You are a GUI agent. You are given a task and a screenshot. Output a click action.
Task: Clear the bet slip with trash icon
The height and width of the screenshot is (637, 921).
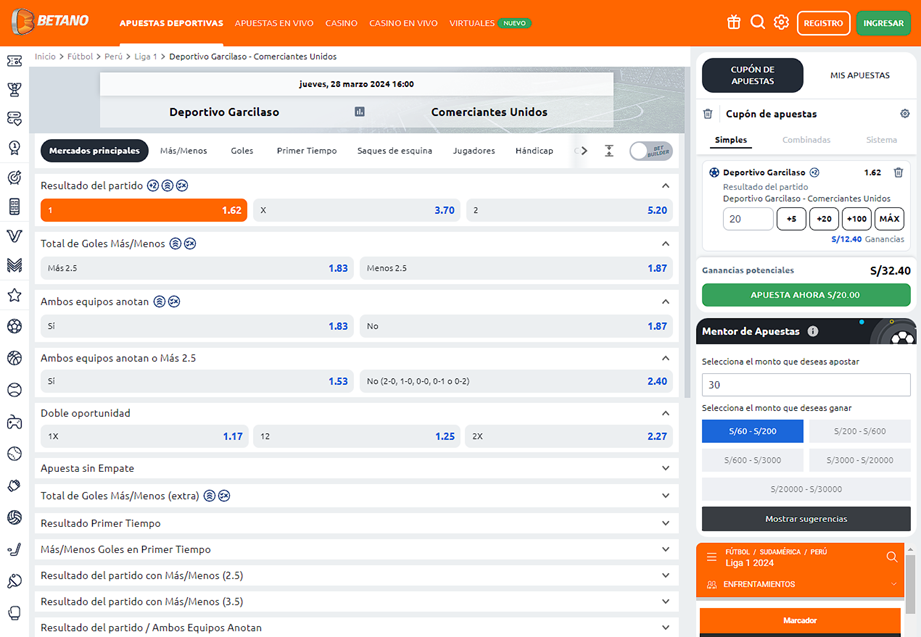(708, 114)
